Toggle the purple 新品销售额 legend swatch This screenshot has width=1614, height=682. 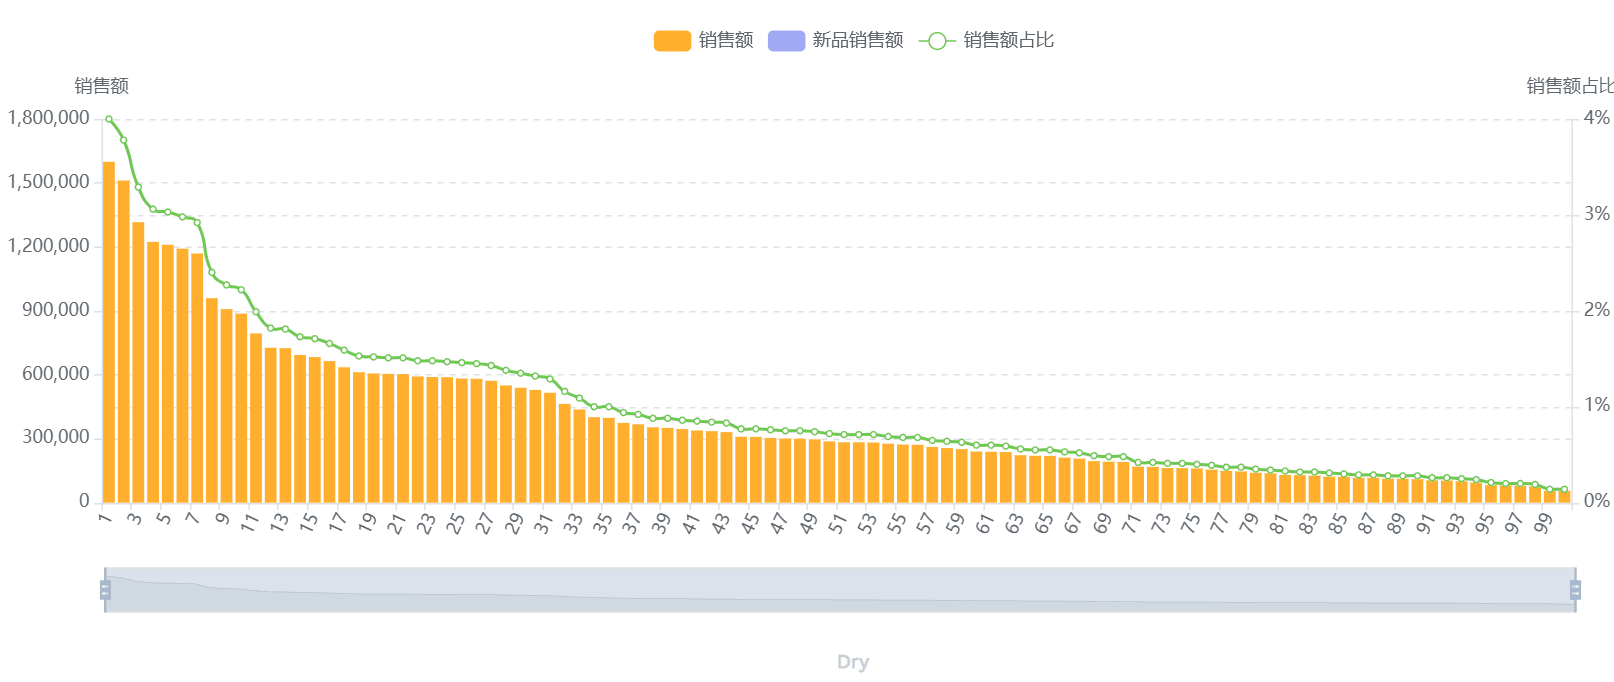tap(786, 41)
